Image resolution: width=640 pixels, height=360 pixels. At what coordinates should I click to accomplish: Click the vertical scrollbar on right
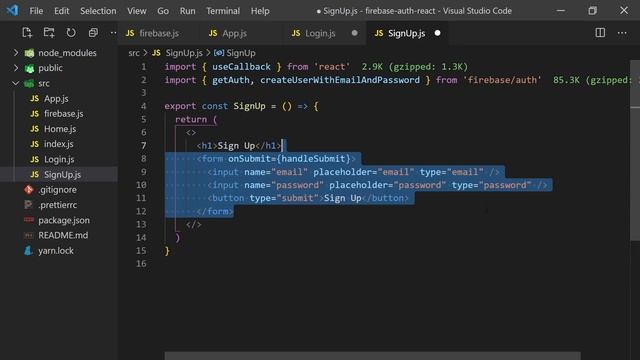(635, 151)
